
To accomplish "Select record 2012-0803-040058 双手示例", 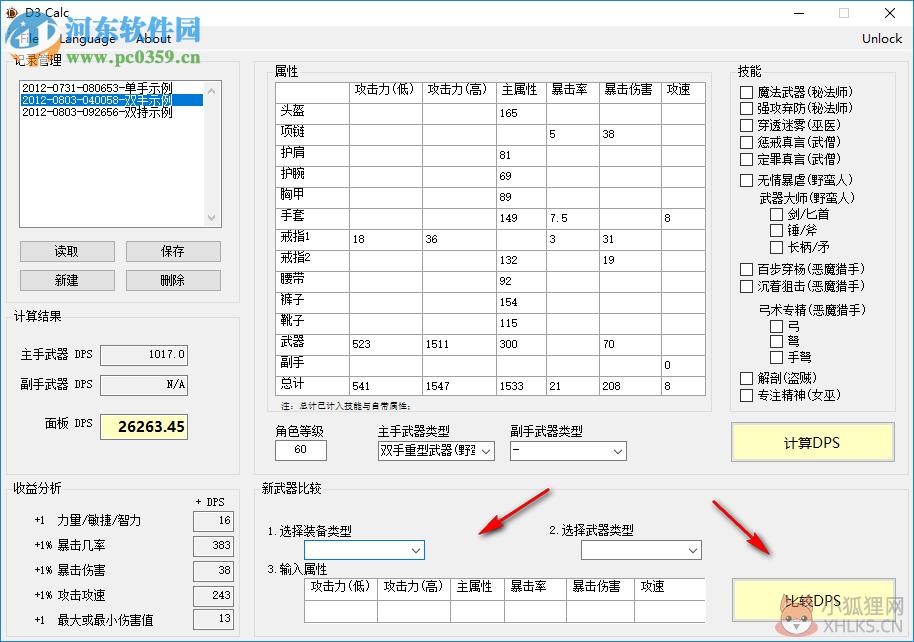I will point(111,100).
